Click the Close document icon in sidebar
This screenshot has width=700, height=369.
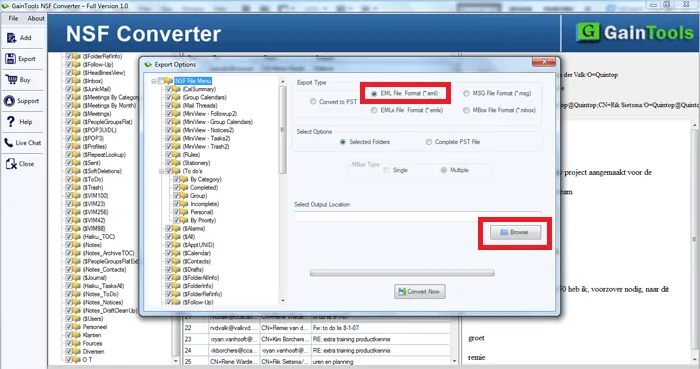pos(11,164)
